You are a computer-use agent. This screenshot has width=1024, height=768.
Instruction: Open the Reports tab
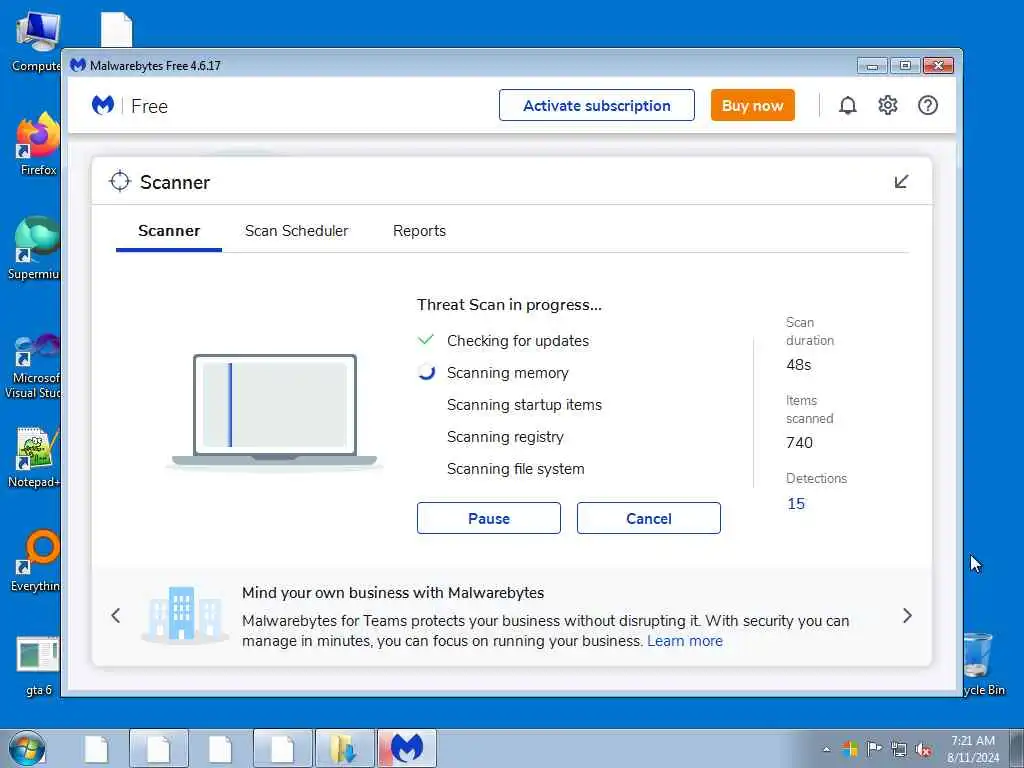point(419,231)
